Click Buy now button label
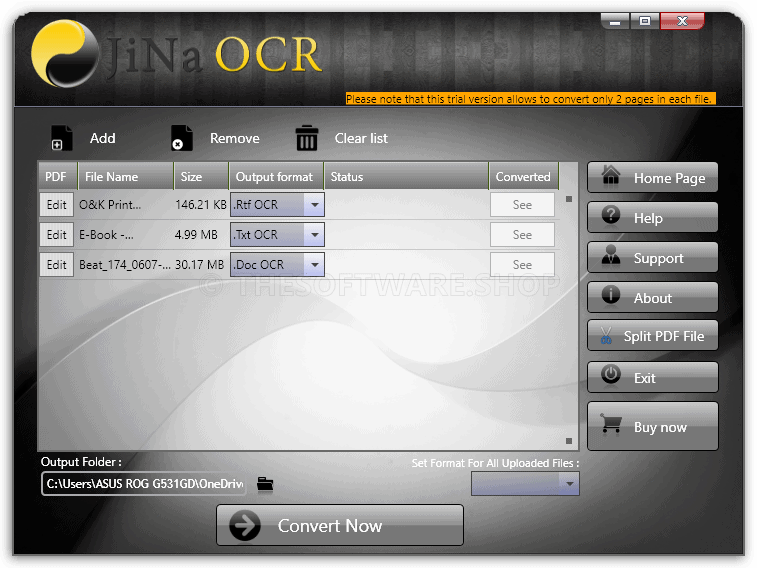Screen dimensions: 757x568 660,428
